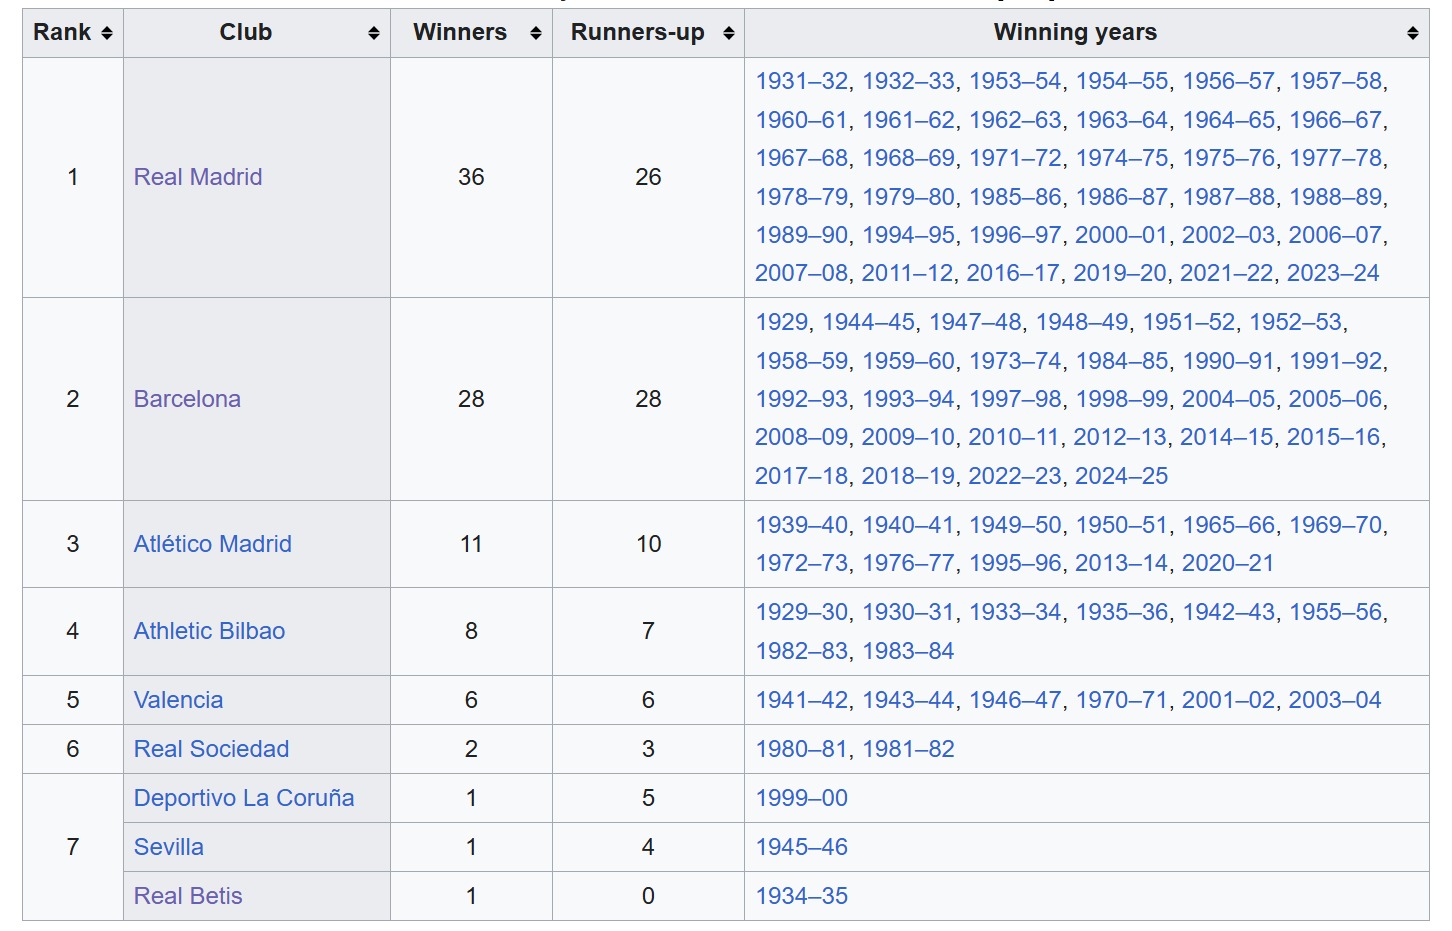Open Barcelona's 2024–25 season link
1452x931 pixels.
coord(1121,476)
